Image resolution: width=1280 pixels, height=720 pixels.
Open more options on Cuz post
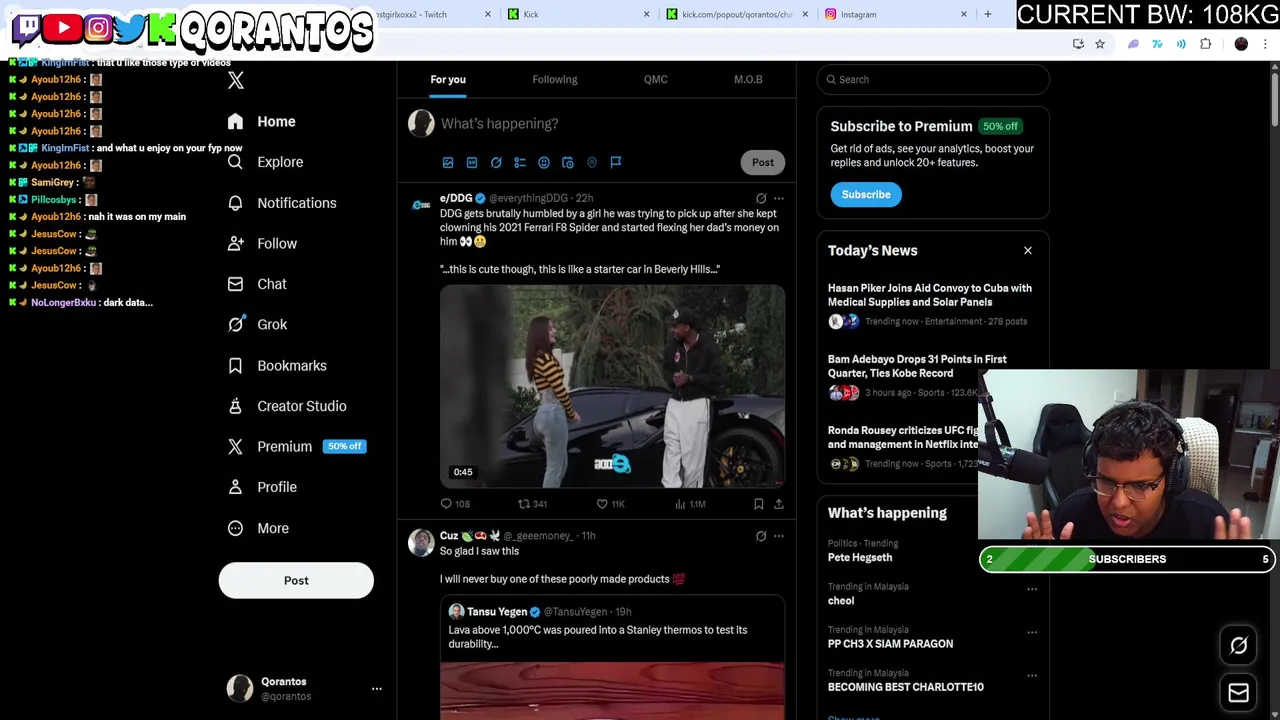coord(779,536)
